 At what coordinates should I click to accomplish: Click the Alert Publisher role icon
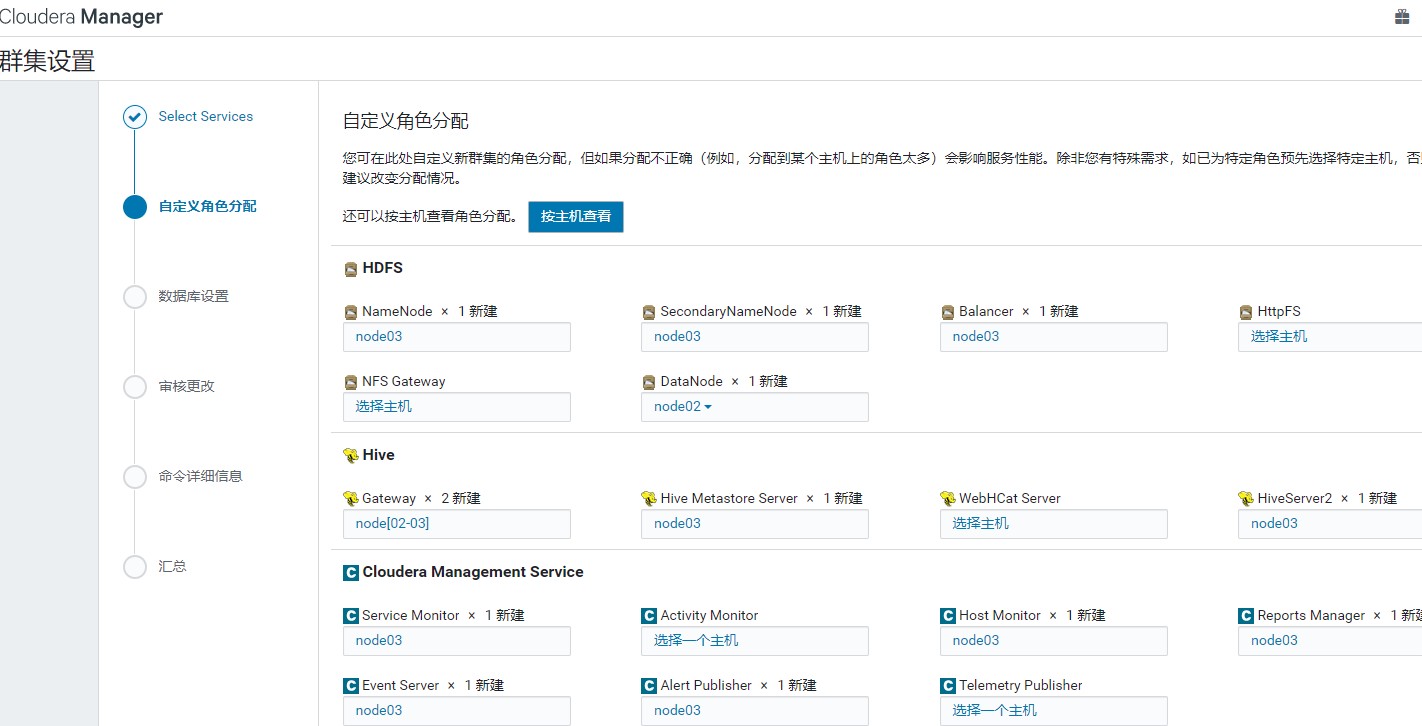(649, 686)
